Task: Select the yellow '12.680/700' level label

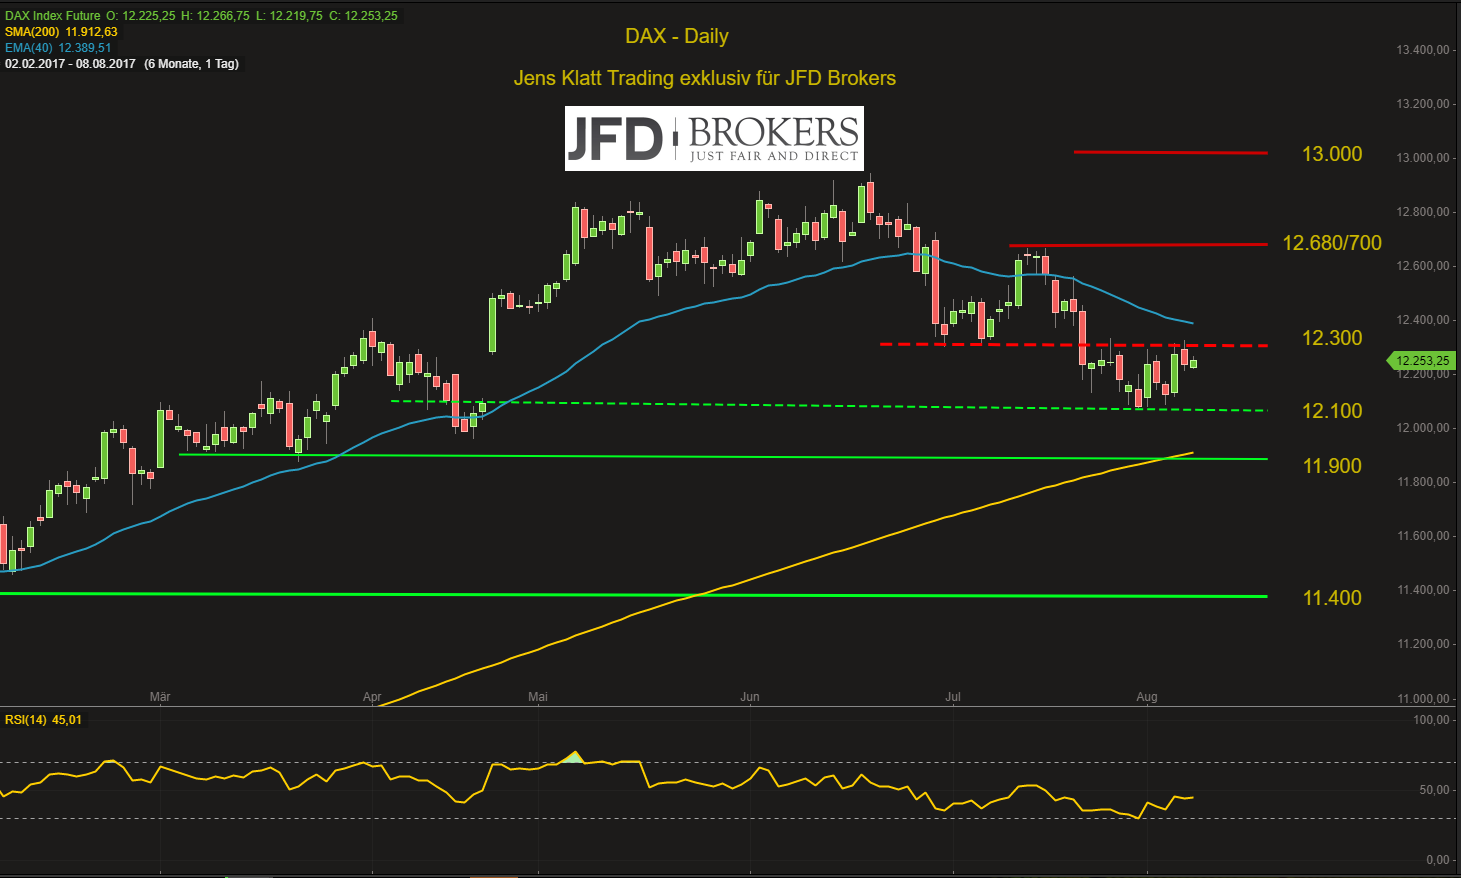Action: click(1332, 243)
